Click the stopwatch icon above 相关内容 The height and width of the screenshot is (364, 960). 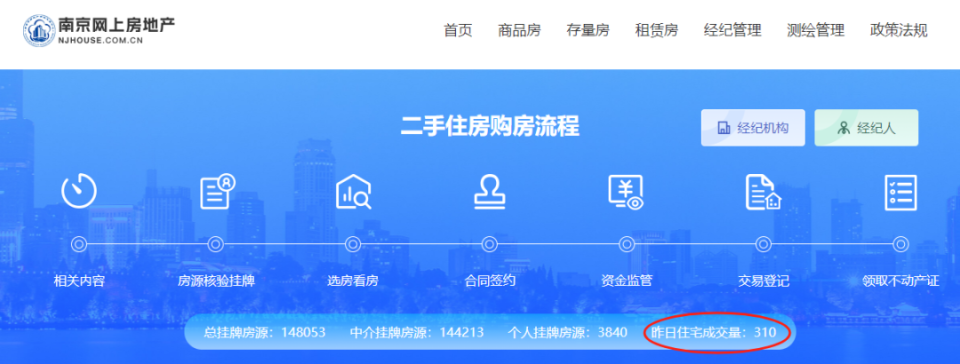79,191
